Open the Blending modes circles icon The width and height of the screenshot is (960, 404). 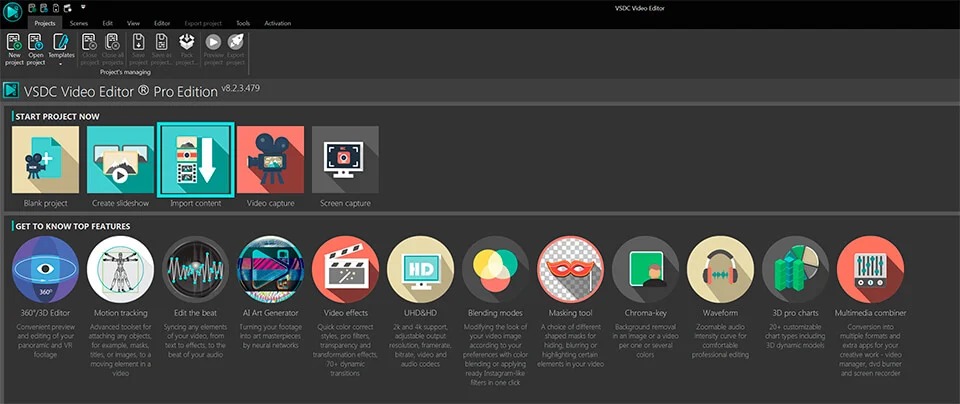(x=495, y=269)
